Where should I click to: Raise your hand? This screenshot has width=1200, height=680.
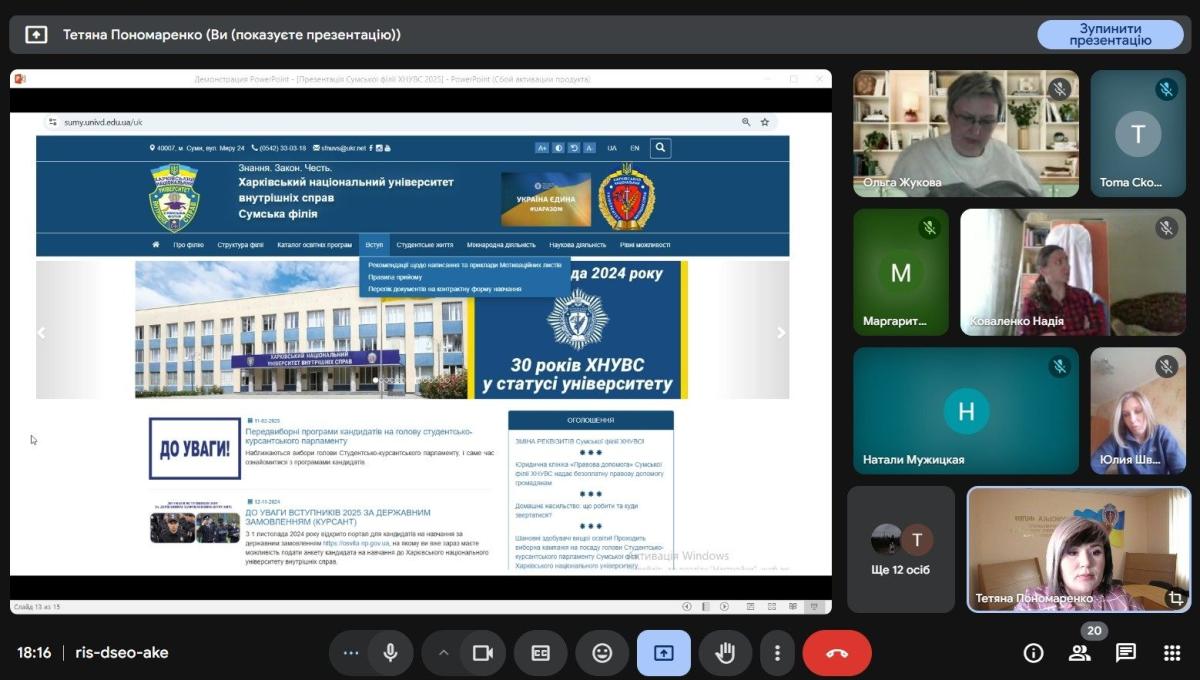(x=725, y=653)
